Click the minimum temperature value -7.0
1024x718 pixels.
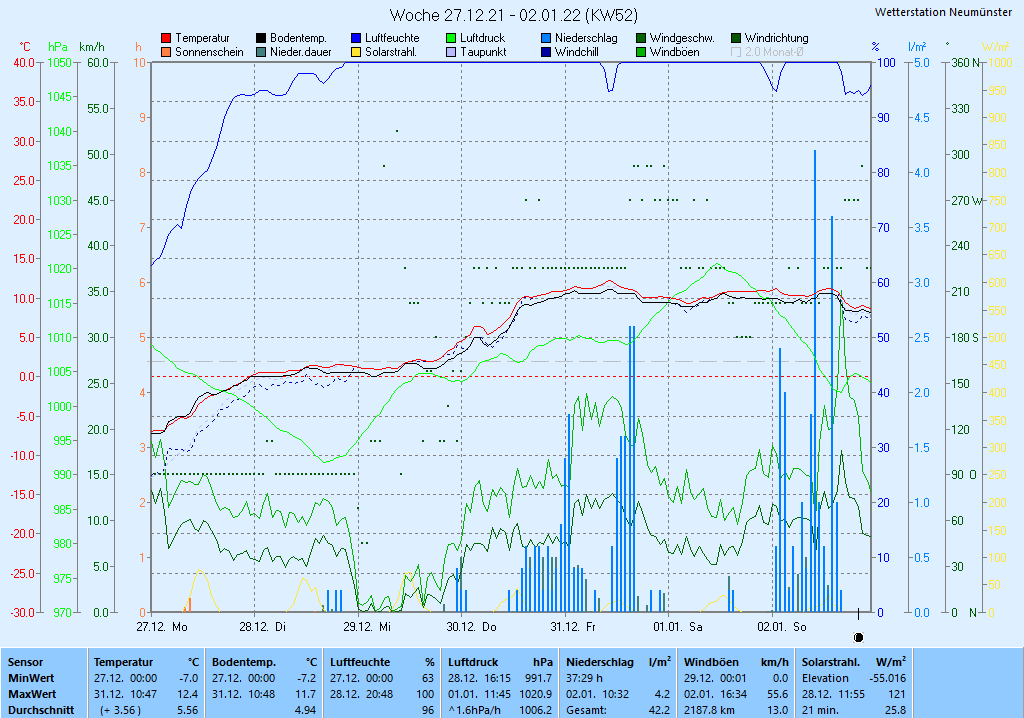click(189, 678)
